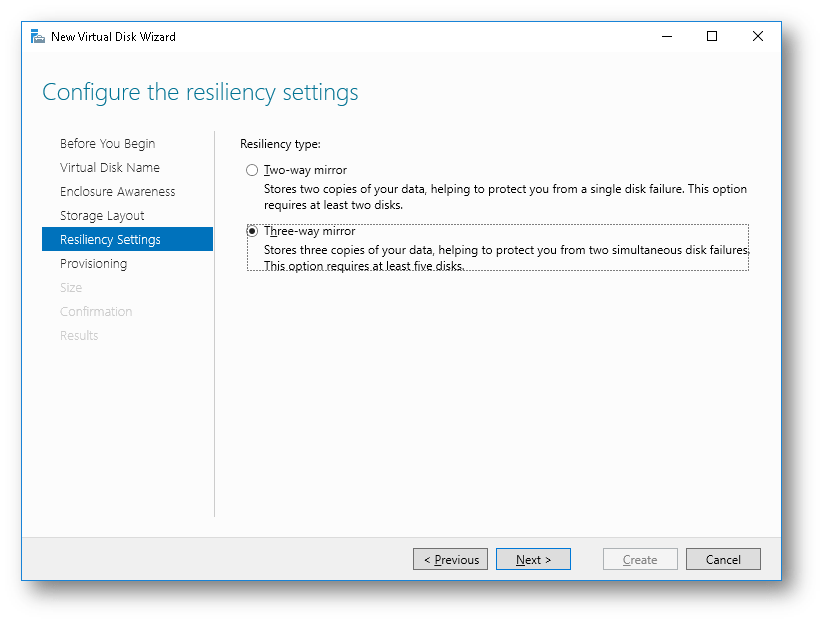Click the New Virtual Disk Wizard title bar icon
824x623 pixels.
tap(37, 35)
